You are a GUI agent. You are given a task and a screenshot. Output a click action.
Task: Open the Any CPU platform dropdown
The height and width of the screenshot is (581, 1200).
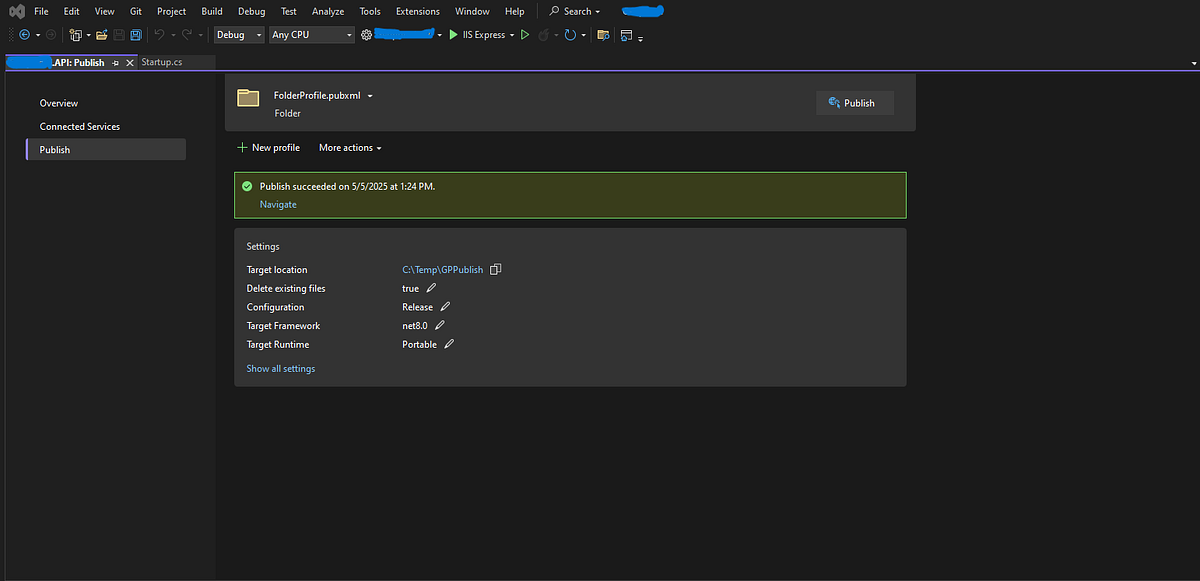tap(312, 35)
